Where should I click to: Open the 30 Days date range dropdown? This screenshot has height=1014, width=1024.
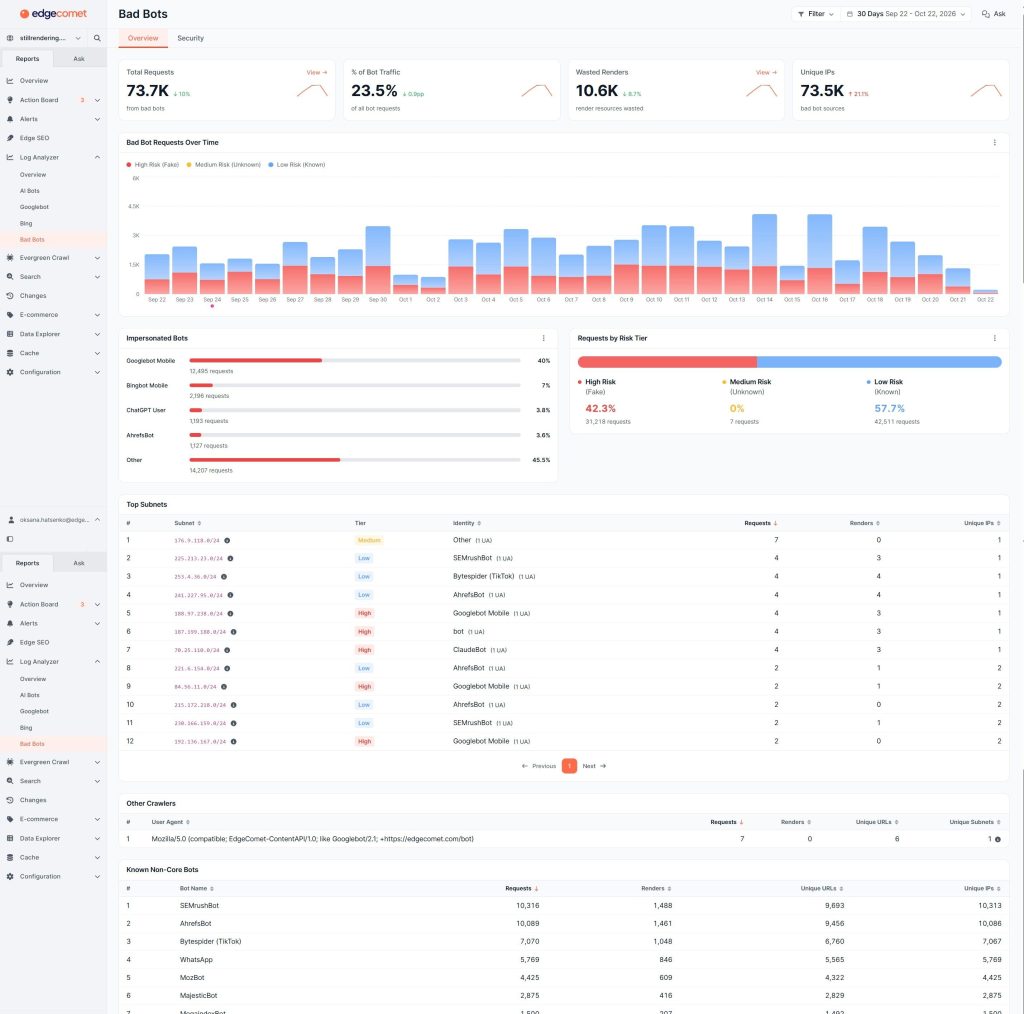(x=906, y=14)
